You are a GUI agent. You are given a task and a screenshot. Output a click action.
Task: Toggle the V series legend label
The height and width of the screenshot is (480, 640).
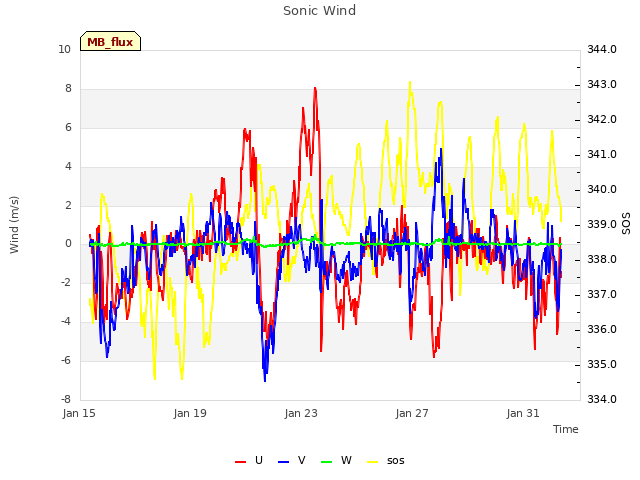[x=302, y=460]
